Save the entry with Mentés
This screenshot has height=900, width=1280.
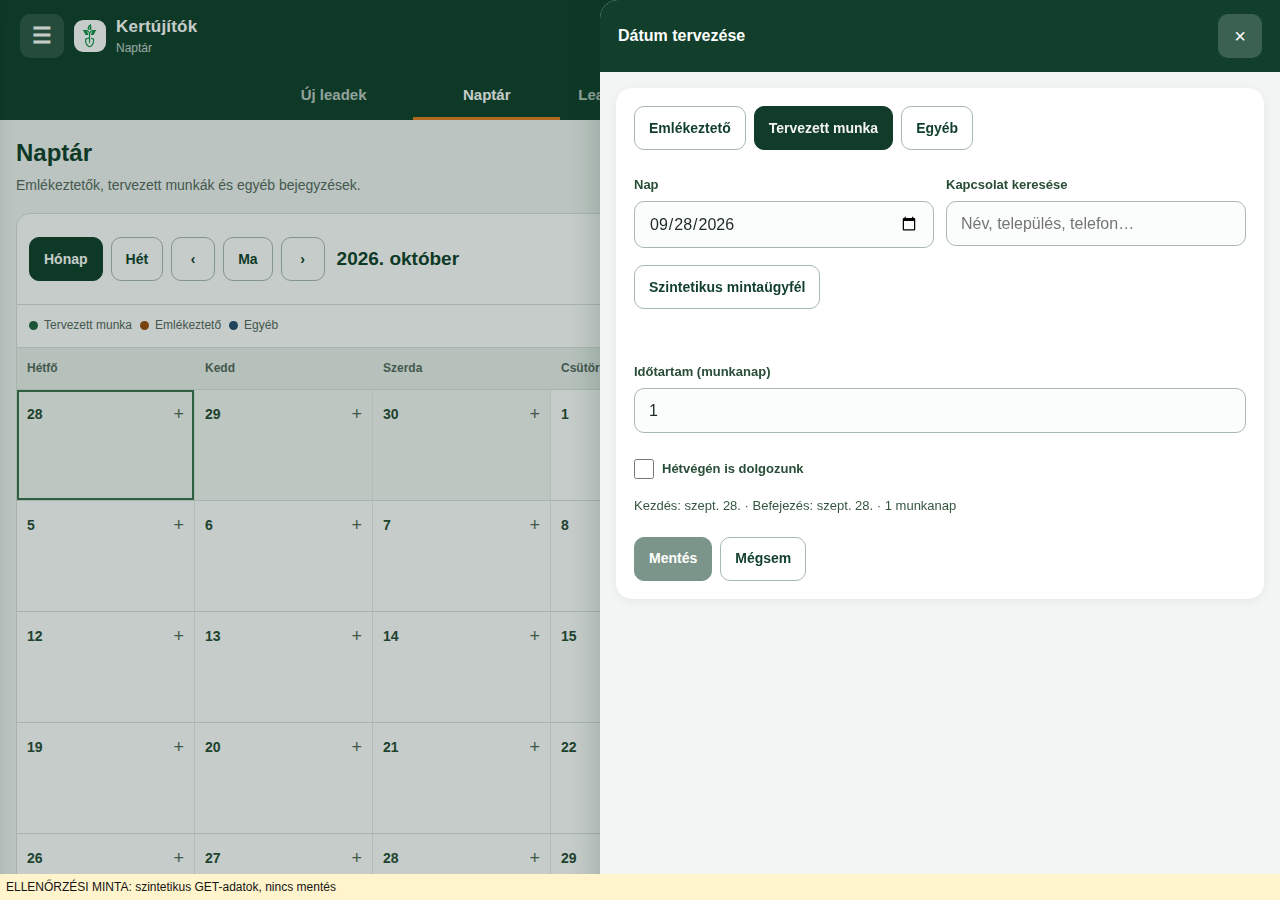pyautogui.click(x=673, y=559)
